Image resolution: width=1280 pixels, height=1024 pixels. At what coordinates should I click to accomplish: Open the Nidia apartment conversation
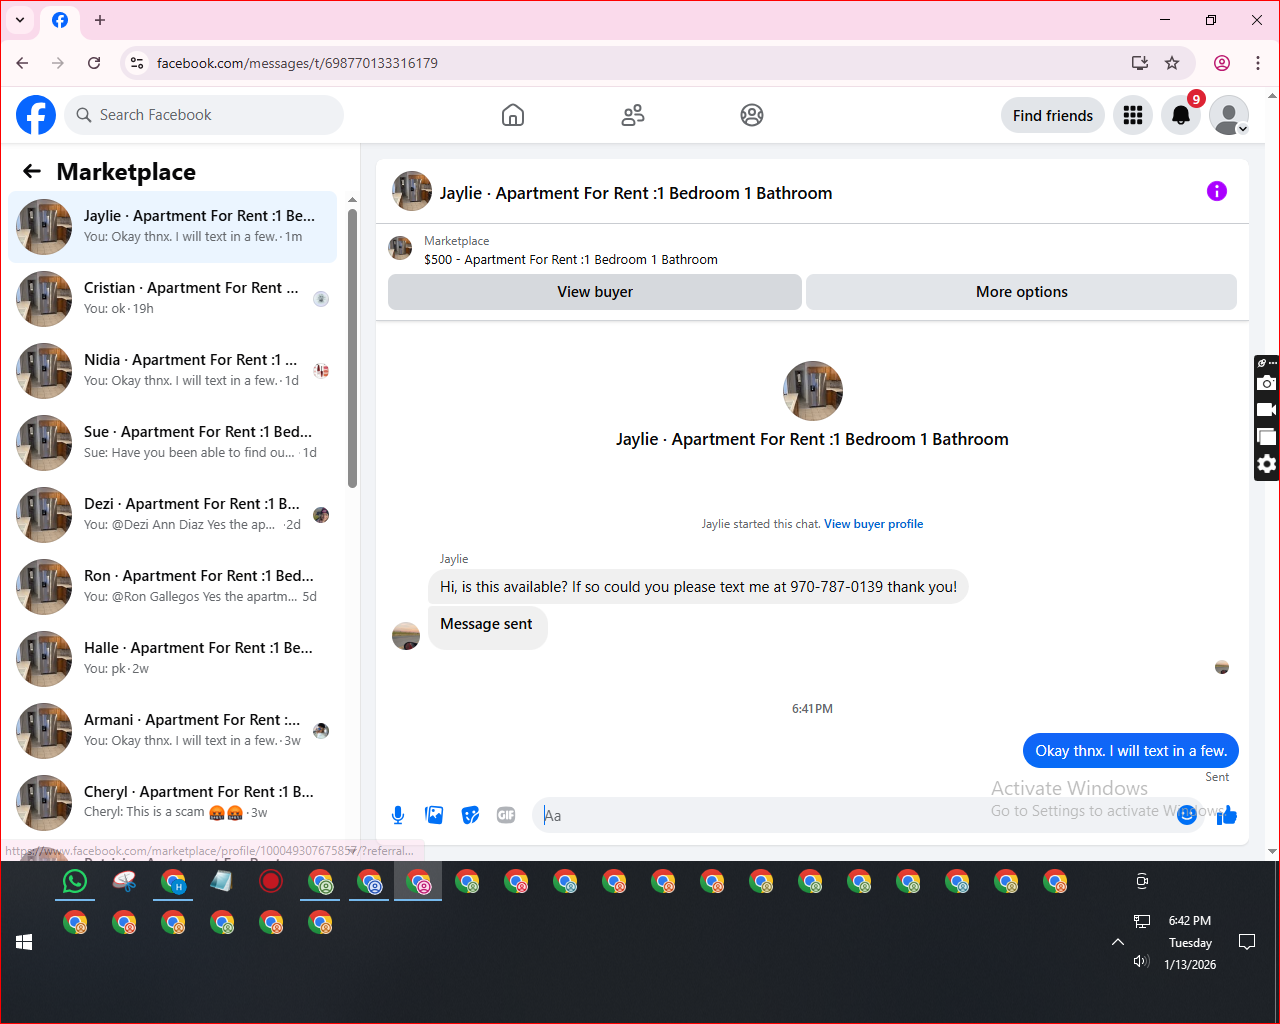(172, 371)
